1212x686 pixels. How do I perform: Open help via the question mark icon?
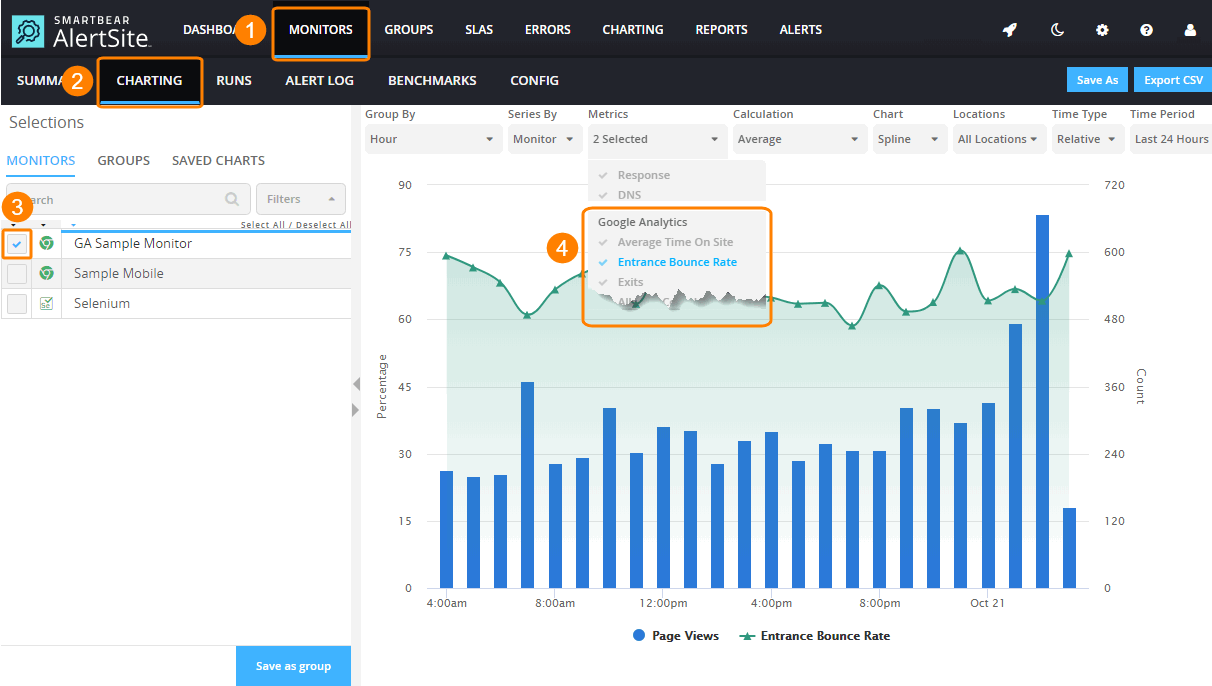(x=1146, y=30)
